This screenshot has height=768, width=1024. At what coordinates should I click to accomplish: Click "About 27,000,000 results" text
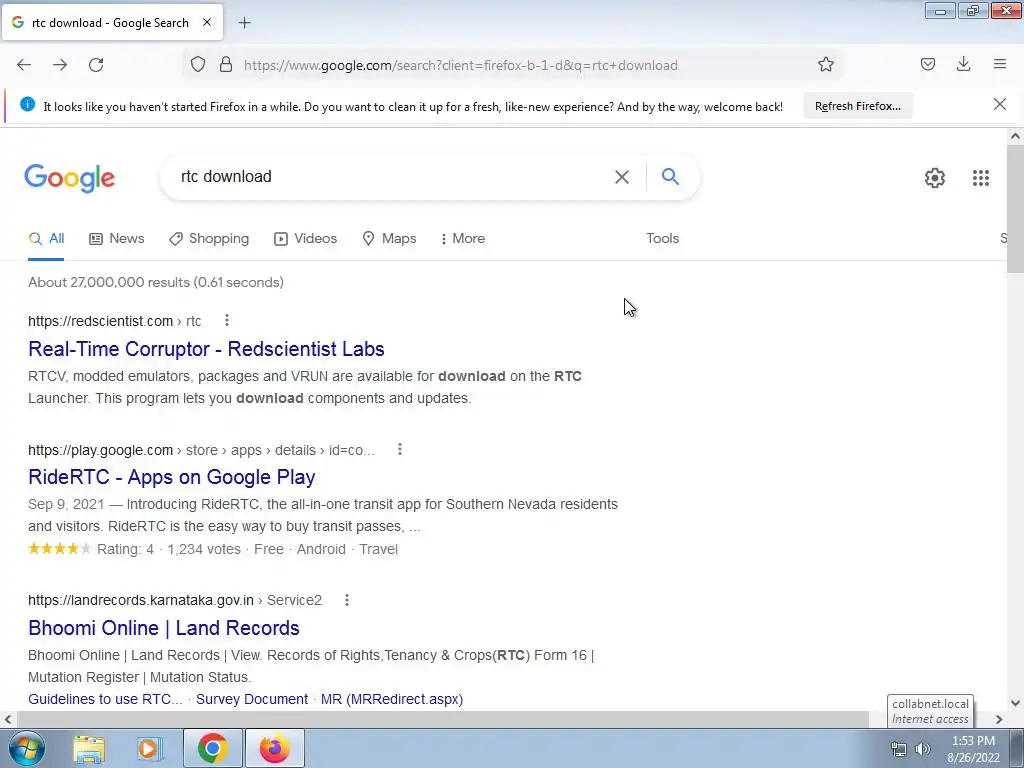tap(156, 282)
